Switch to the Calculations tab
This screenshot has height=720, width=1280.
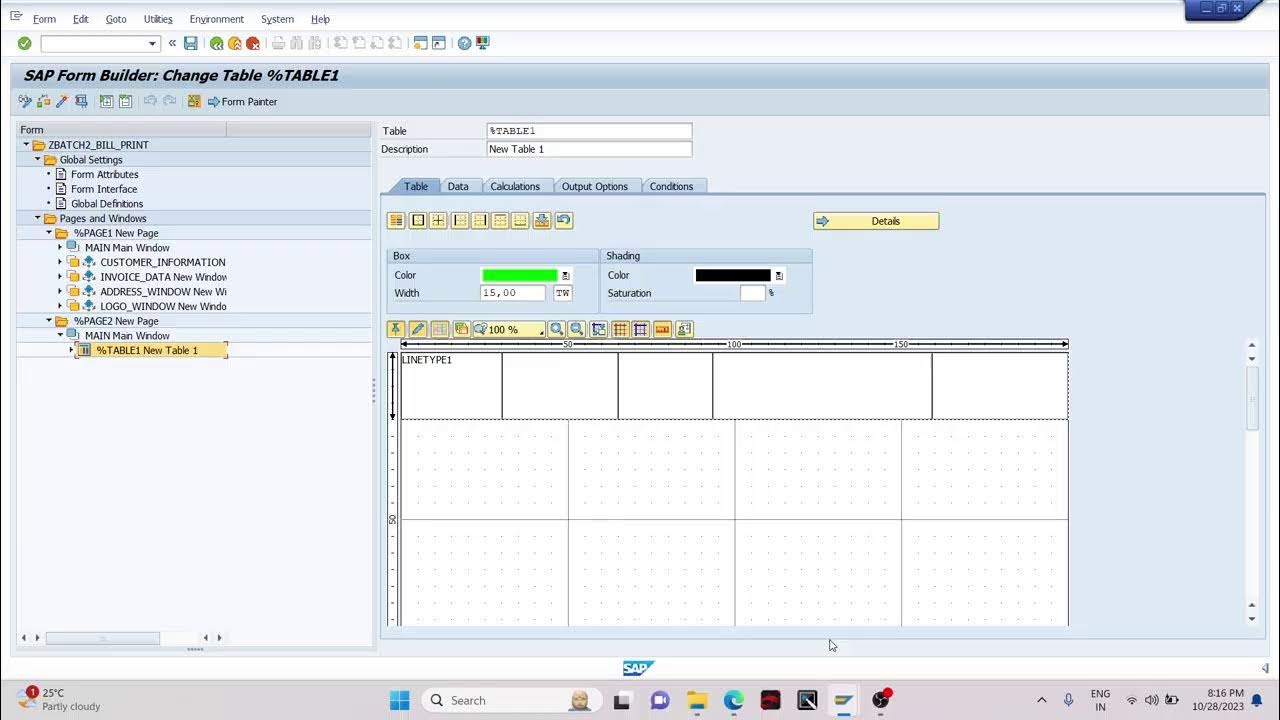pyautogui.click(x=515, y=186)
